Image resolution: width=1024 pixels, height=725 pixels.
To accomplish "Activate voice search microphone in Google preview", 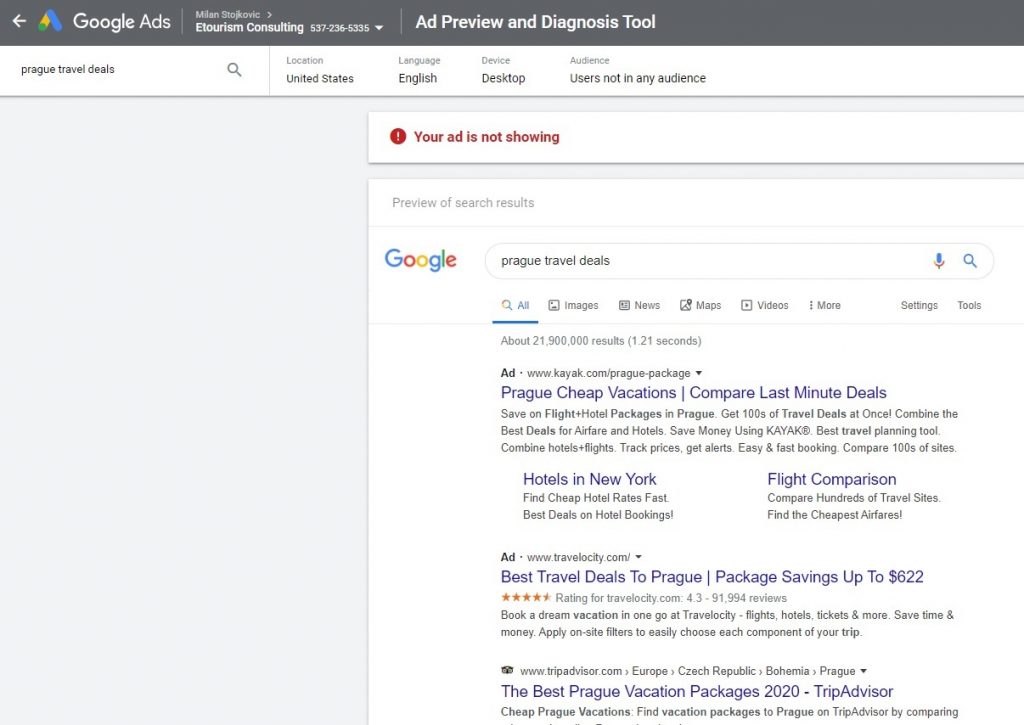I will tap(938, 261).
